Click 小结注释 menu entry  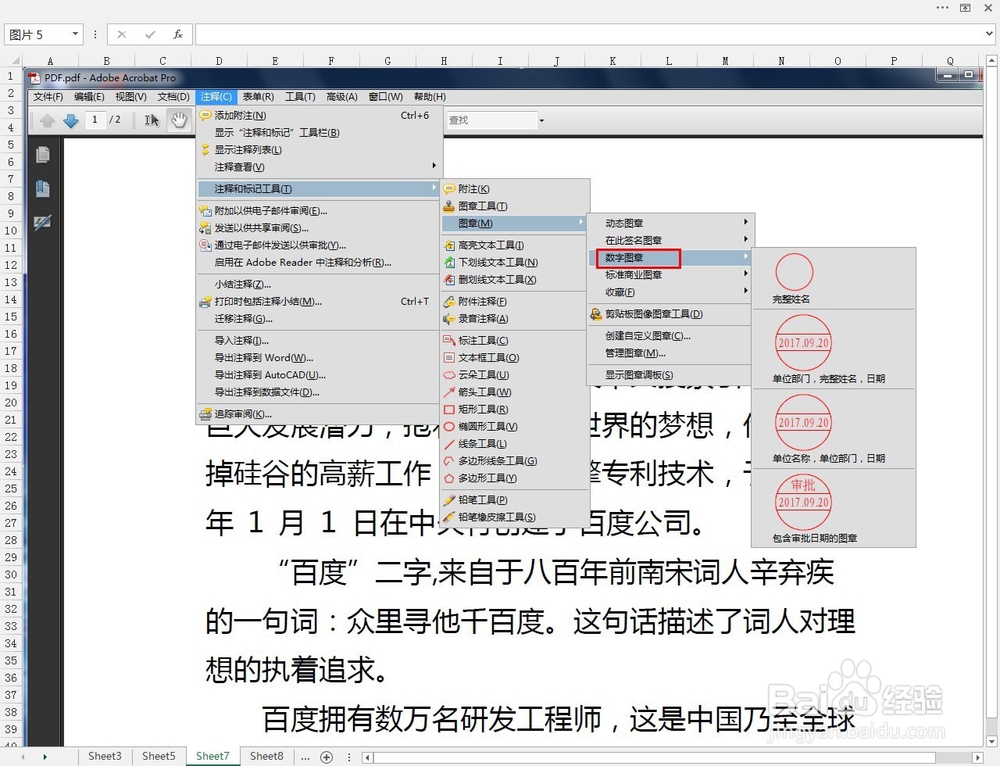click(319, 284)
